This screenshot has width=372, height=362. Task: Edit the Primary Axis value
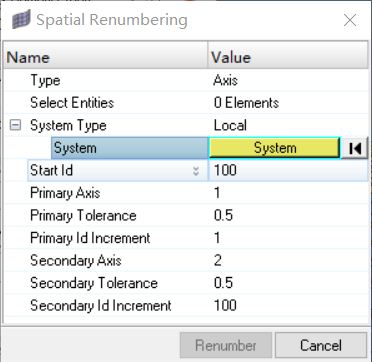[x=289, y=193]
